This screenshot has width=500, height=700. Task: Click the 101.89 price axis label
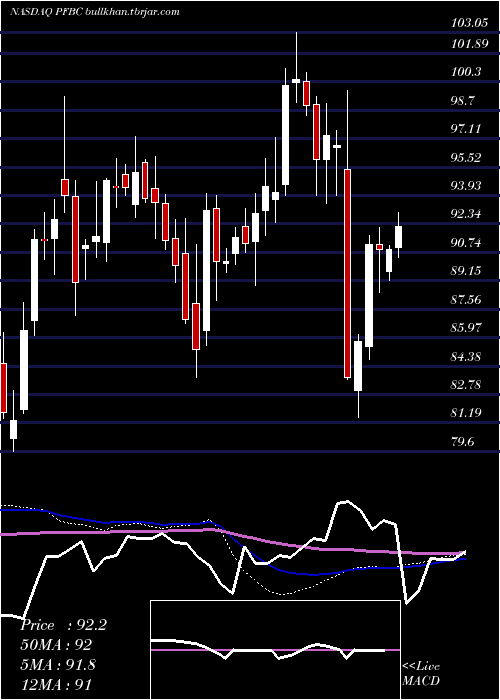(469, 44)
